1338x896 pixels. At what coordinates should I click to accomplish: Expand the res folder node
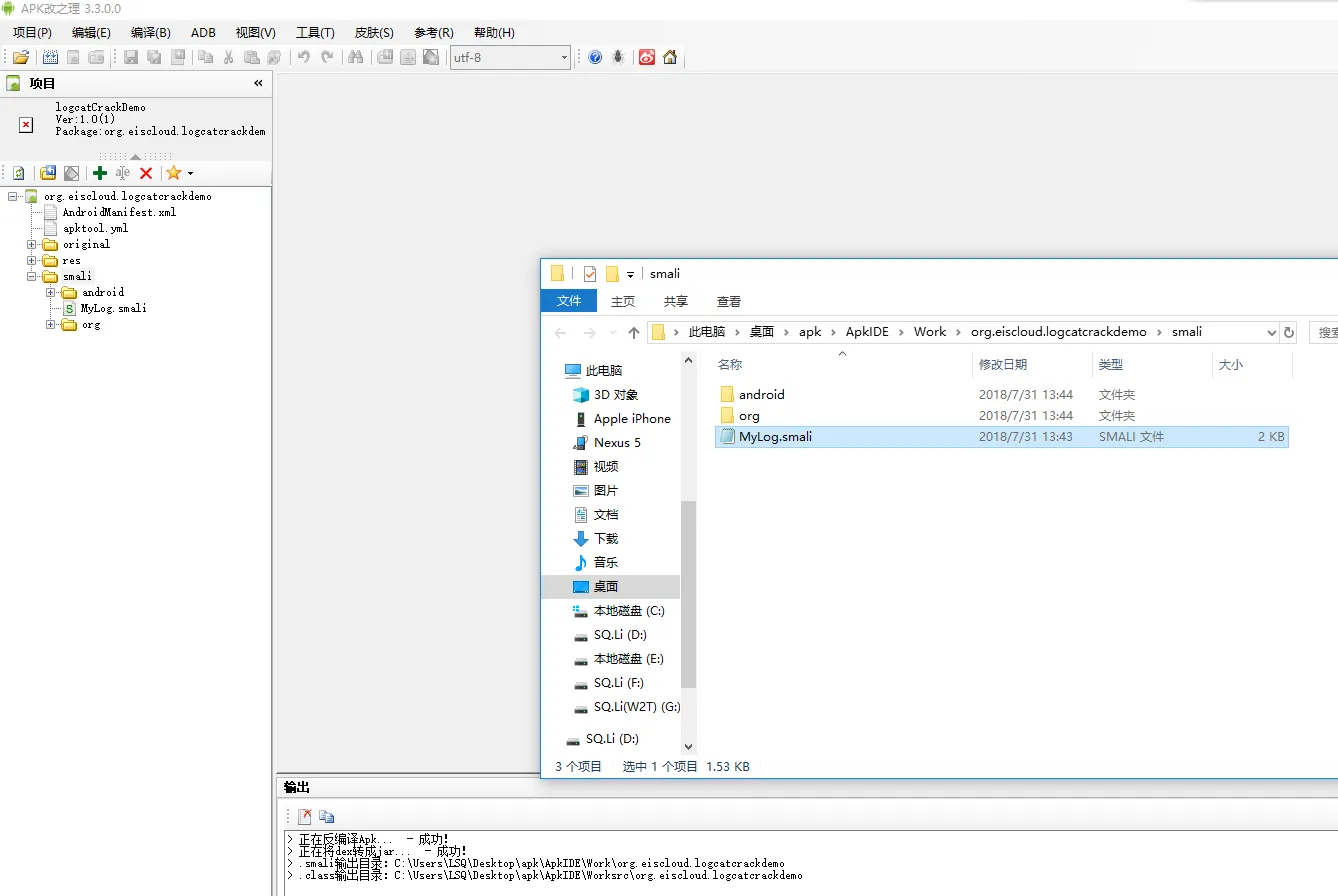click(x=32, y=260)
